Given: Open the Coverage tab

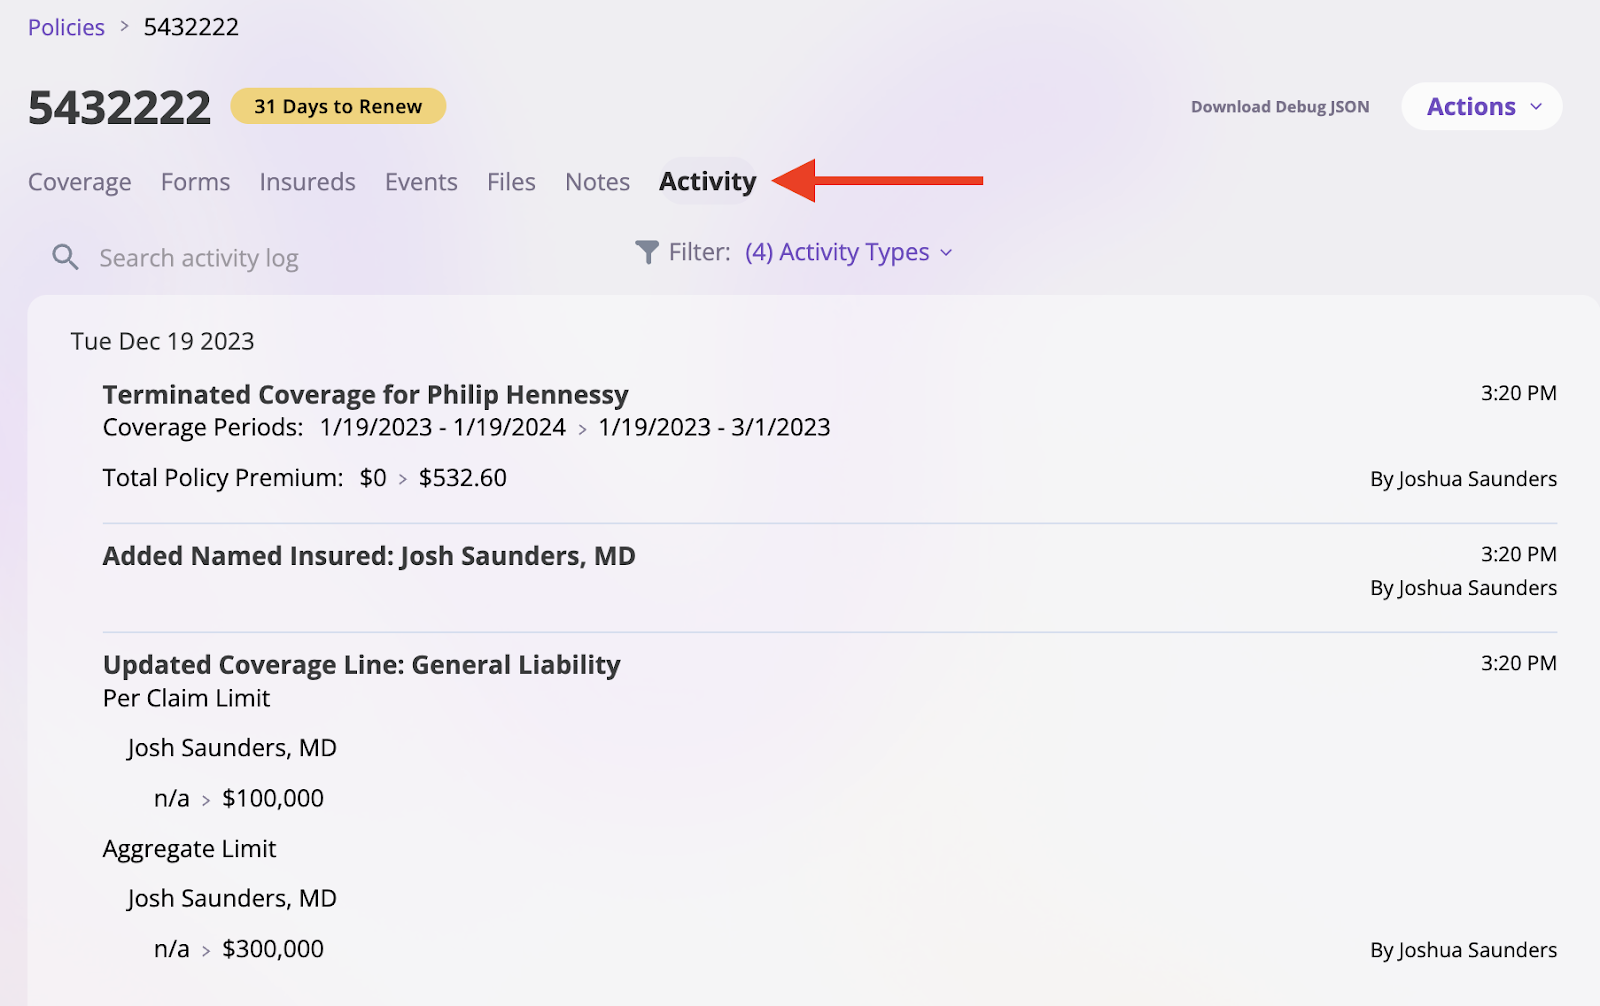Looking at the screenshot, I should click(x=80, y=182).
